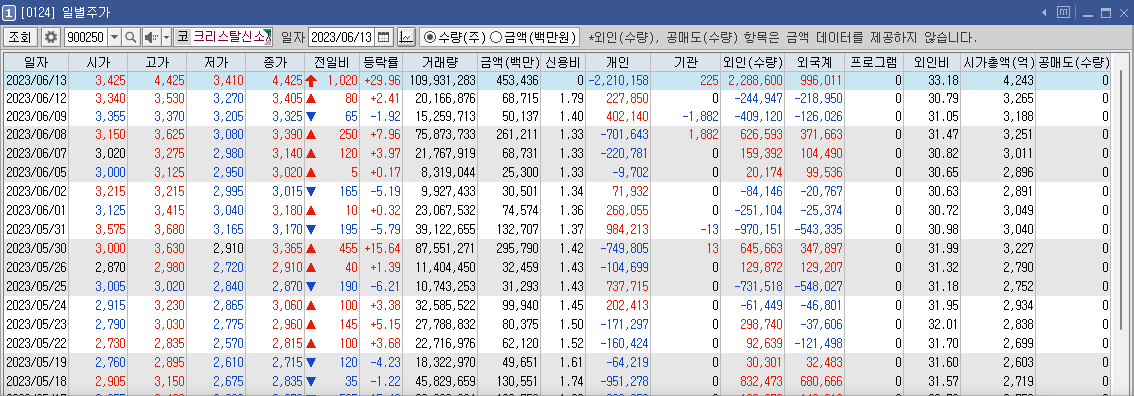Image resolution: width=1134 pixels, height=396 pixels.
Task: Click the 시가 column header
Action: click(x=98, y=63)
